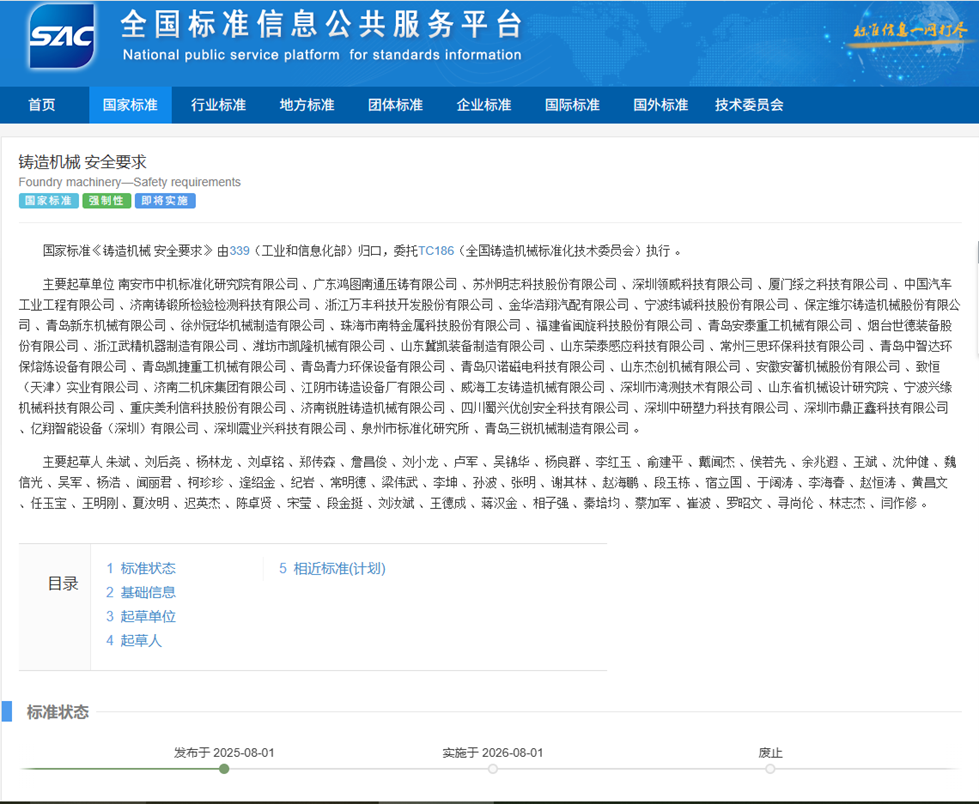Click the 发布于 2025-08-01 label
The height and width of the screenshot is (804, 979).
(224, 753)
